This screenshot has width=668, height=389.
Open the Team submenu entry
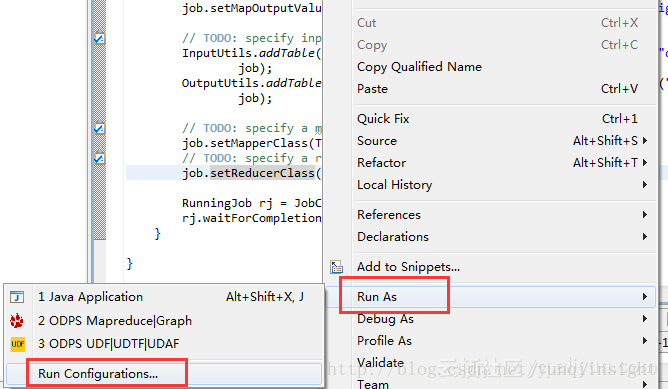(x=490, y=384)
